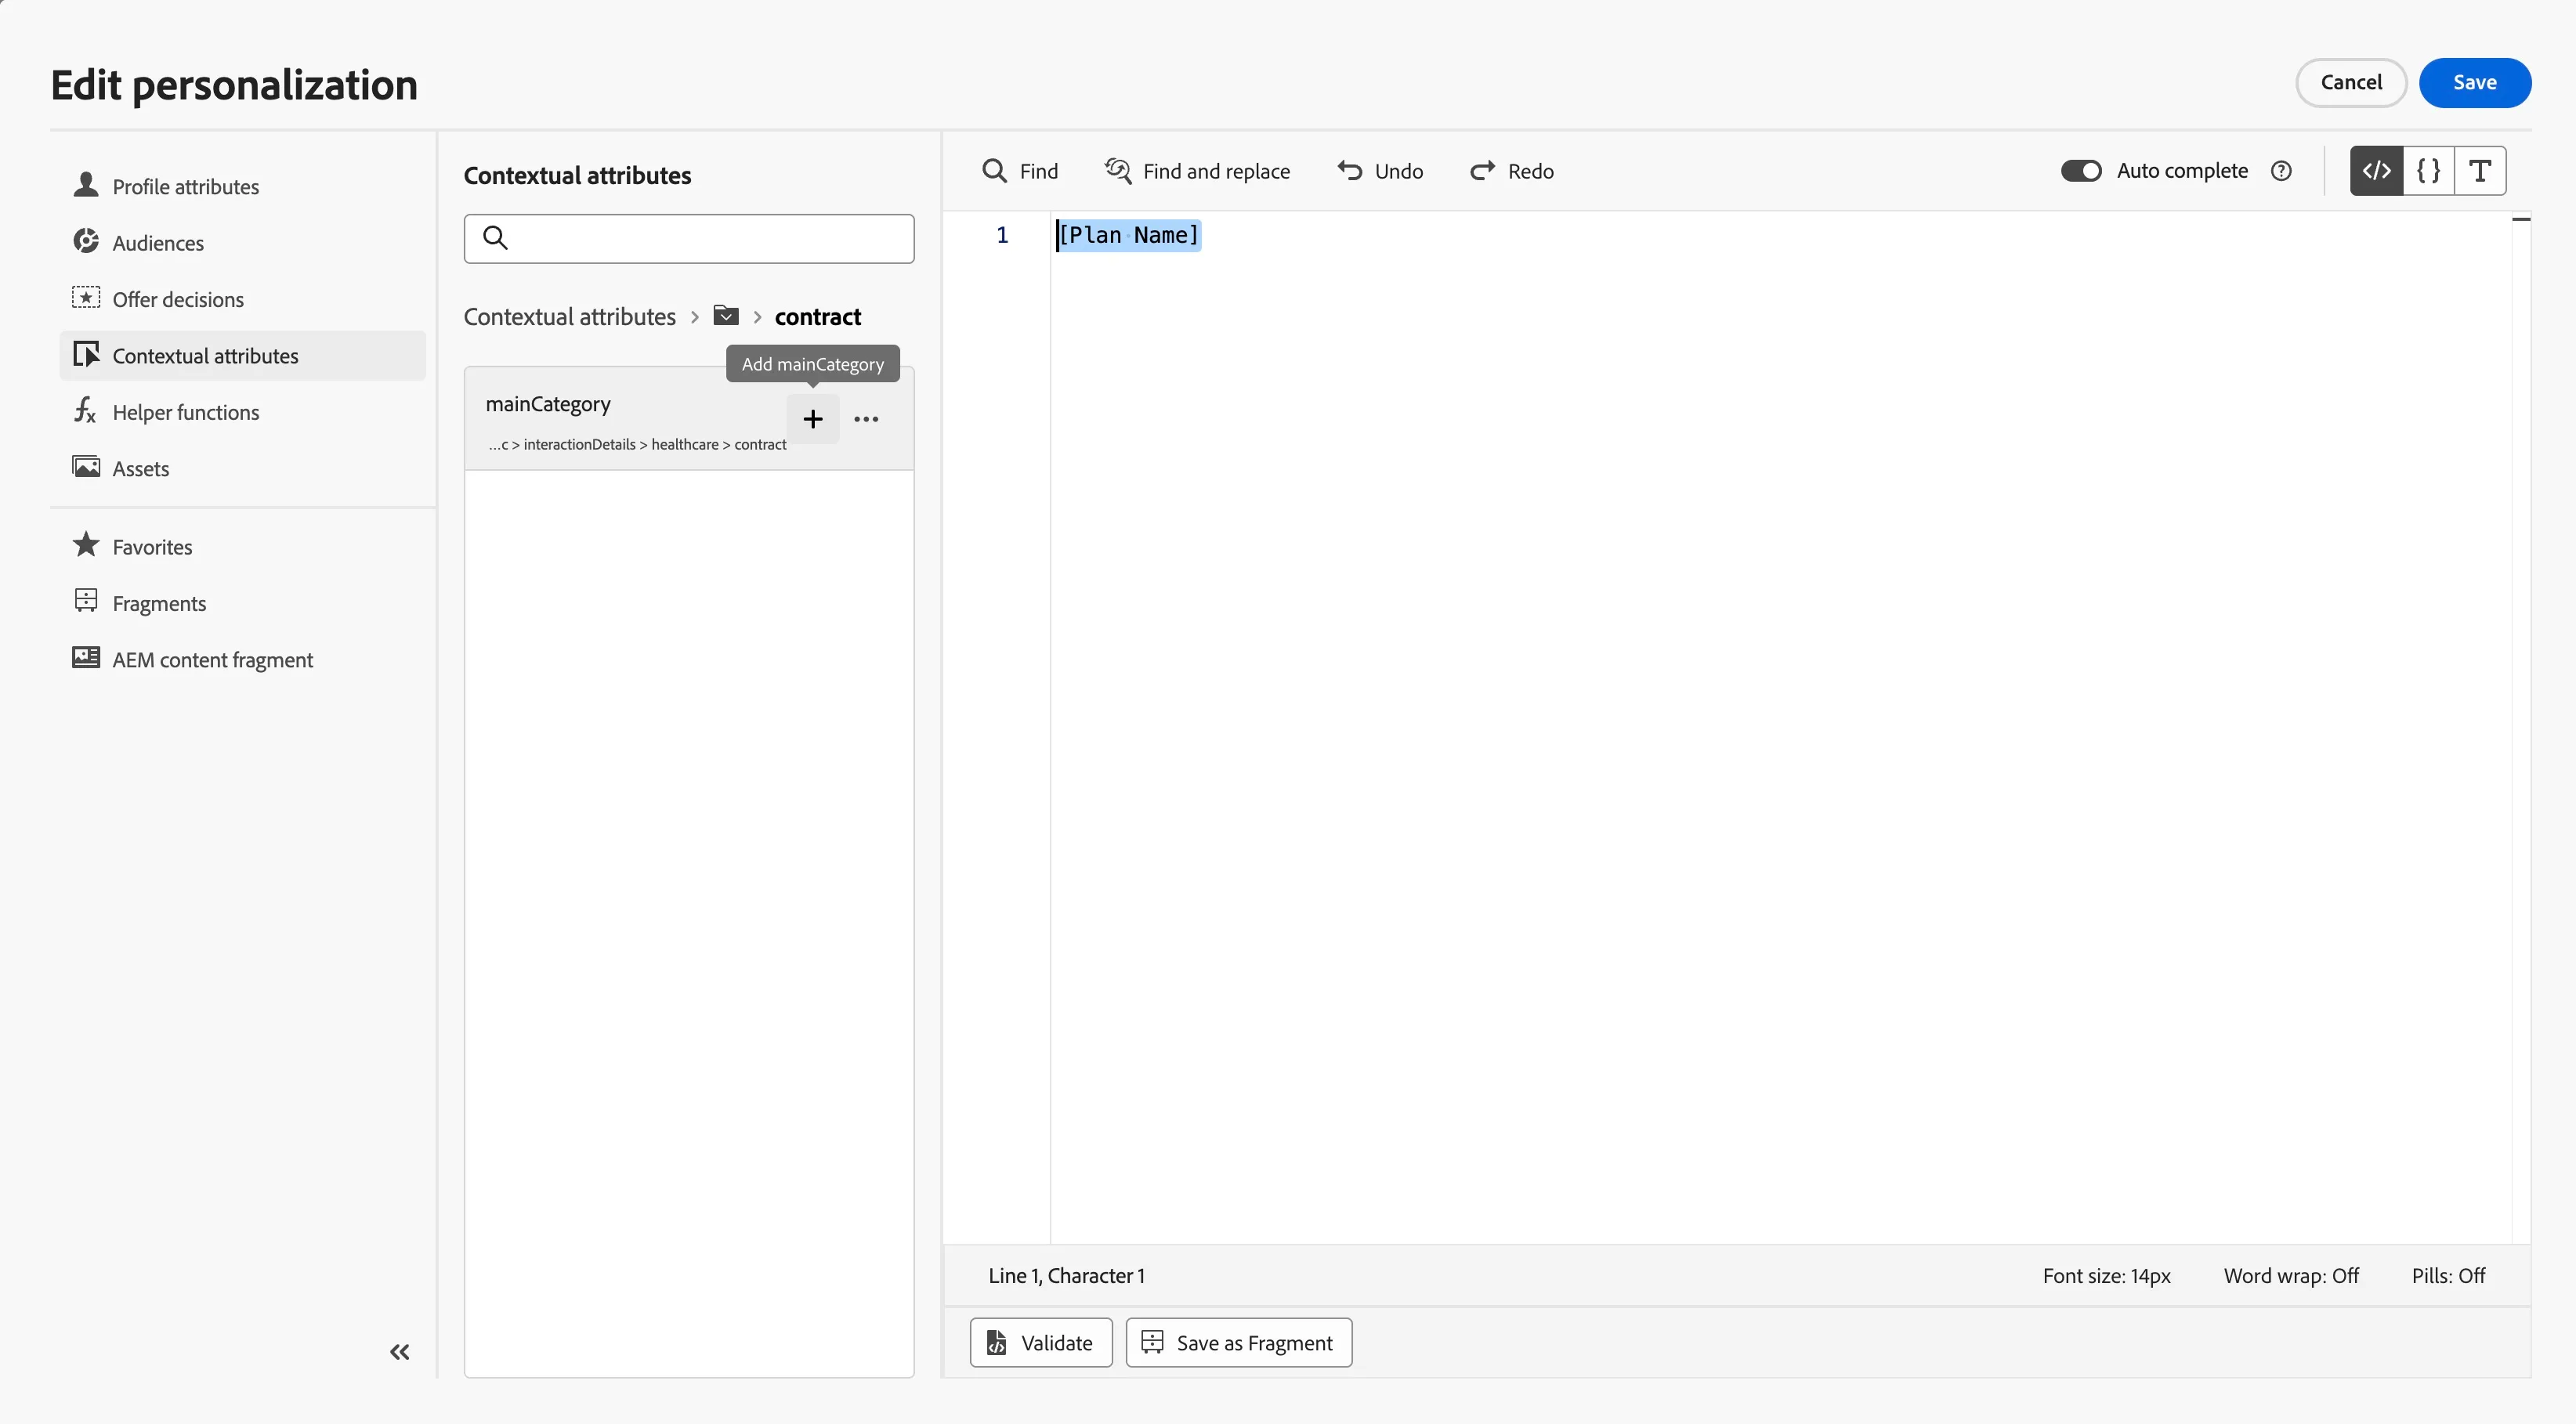Screen dimensions: 2576x1424
Task: Cancel editing personalization
Action: [2351, 83]
